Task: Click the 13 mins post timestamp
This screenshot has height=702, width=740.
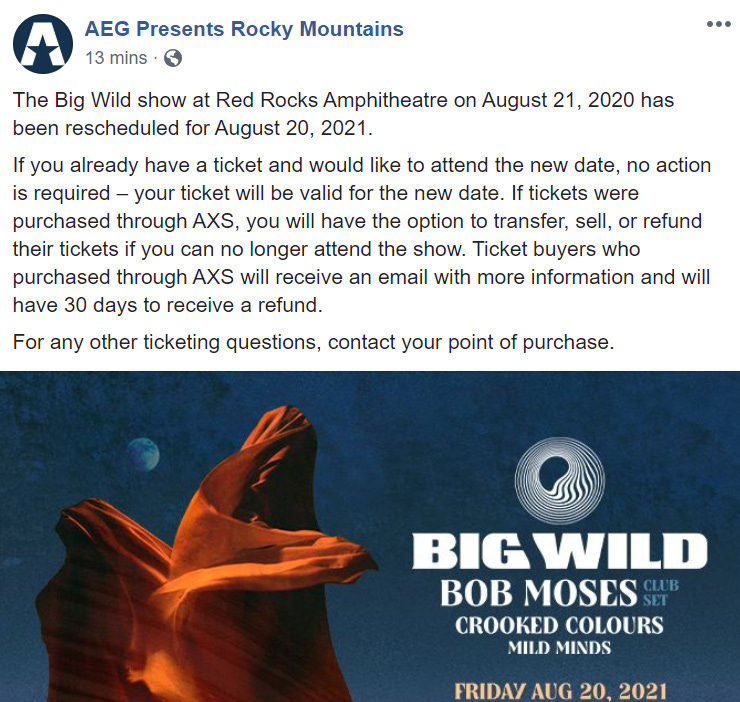Action: point(116,58)
